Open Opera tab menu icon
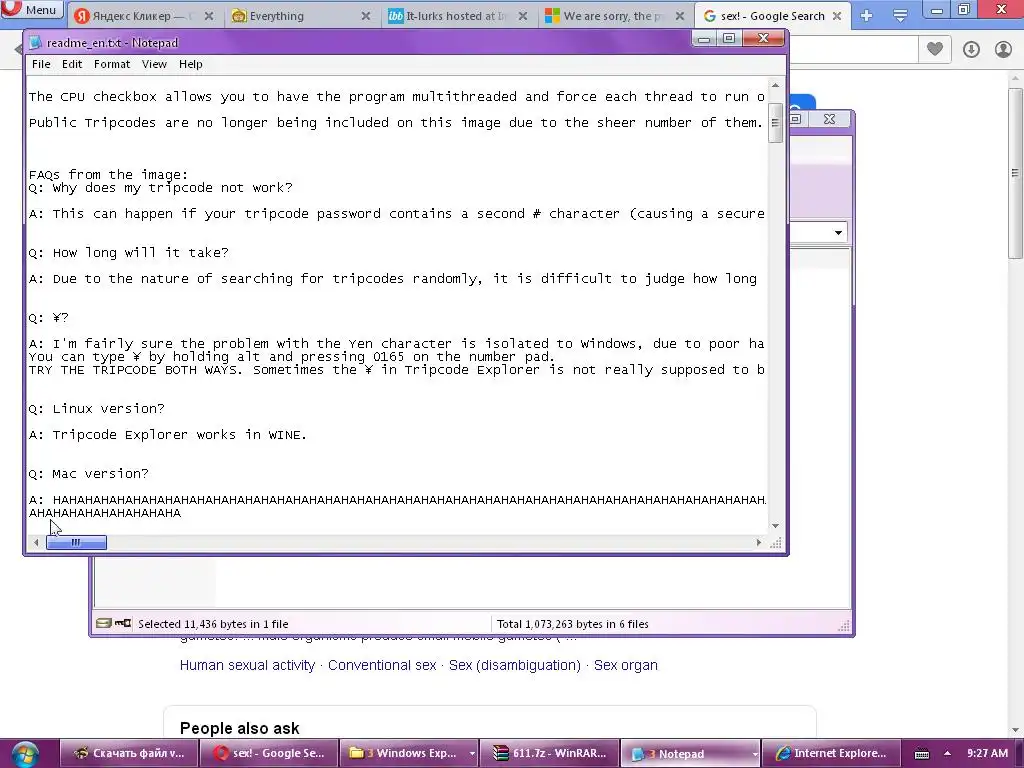 (x=900, y=16)
